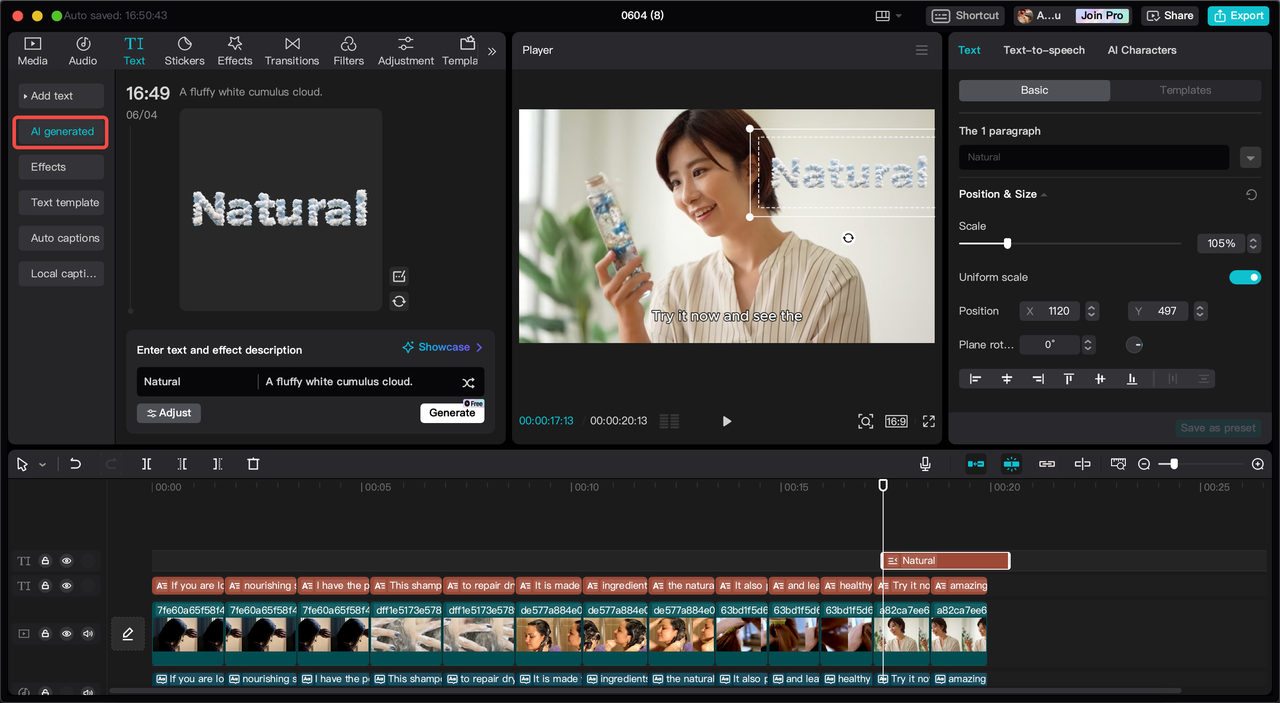Click the split clip icon in timeline toolbar
This screenshot has width=1280, height=703.
coord(146,464)
